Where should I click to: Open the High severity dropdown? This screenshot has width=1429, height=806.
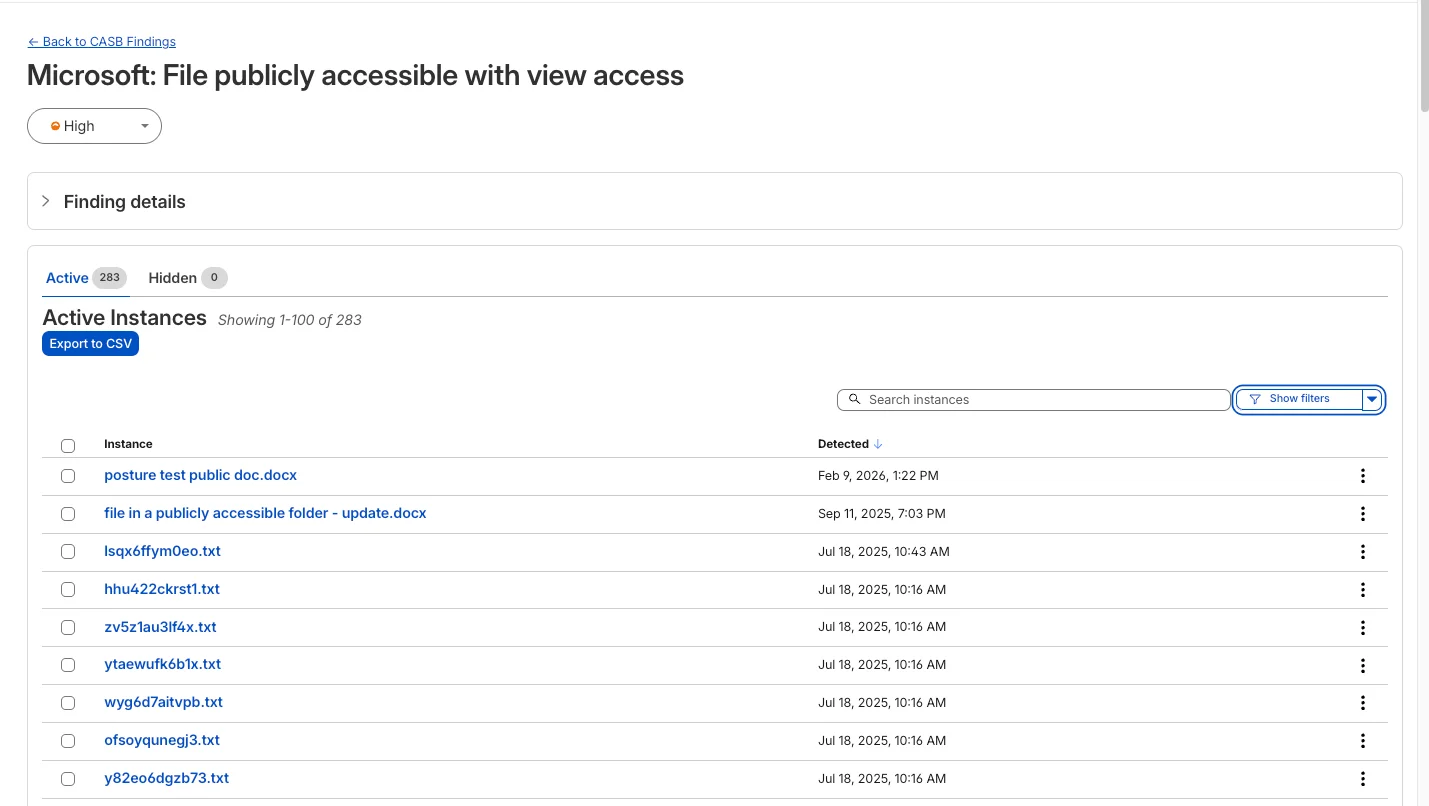[94, 126]
